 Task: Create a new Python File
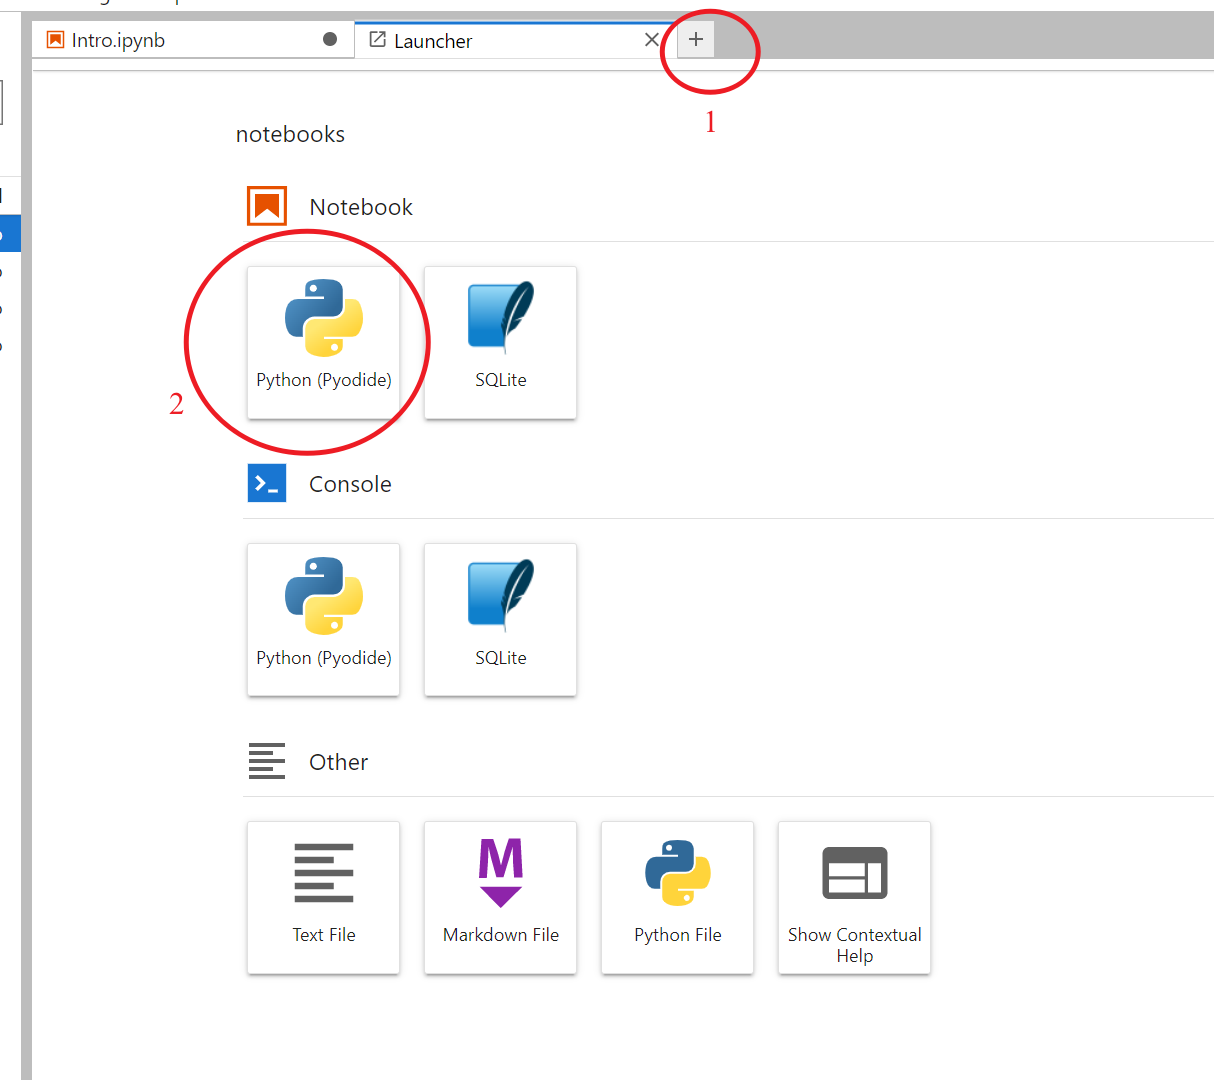(678, 898)
